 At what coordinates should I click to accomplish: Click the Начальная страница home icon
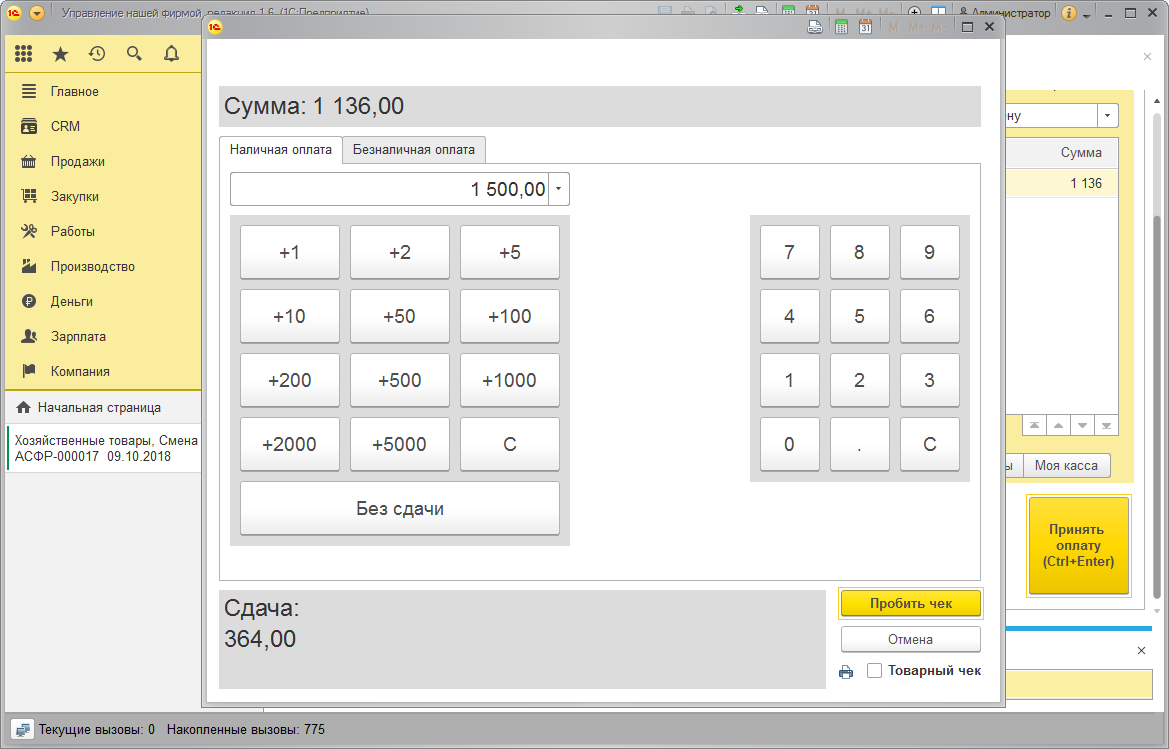[x=24, y=408]
